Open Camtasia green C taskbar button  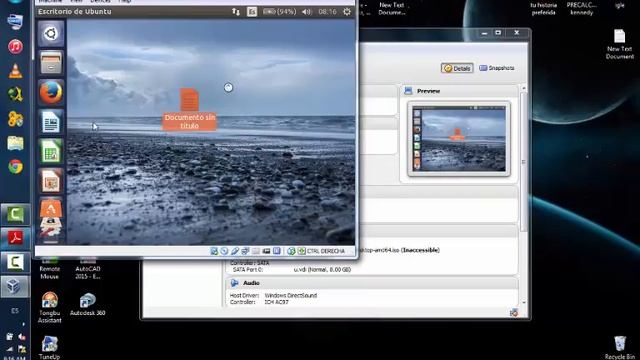pyautogui.click(x=15, y=214)
